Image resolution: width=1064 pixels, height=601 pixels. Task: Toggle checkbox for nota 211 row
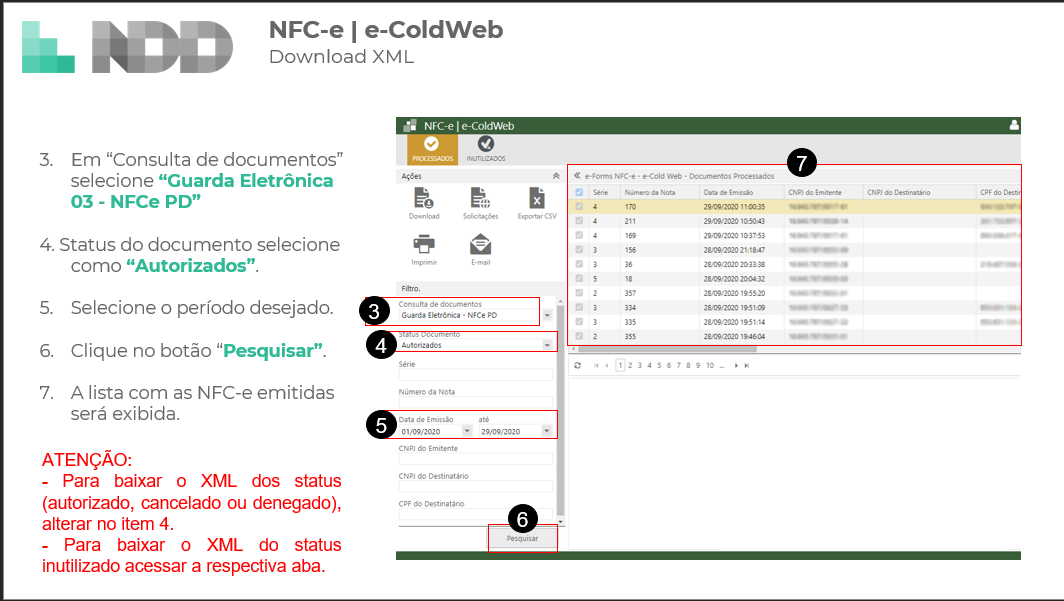(579, 221)
